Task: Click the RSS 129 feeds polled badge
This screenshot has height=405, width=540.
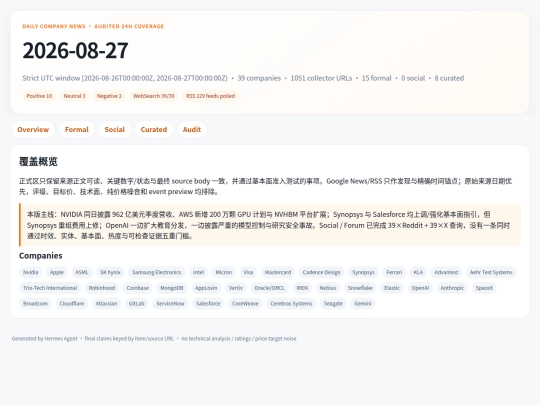Action: click(x=210, y=96)
